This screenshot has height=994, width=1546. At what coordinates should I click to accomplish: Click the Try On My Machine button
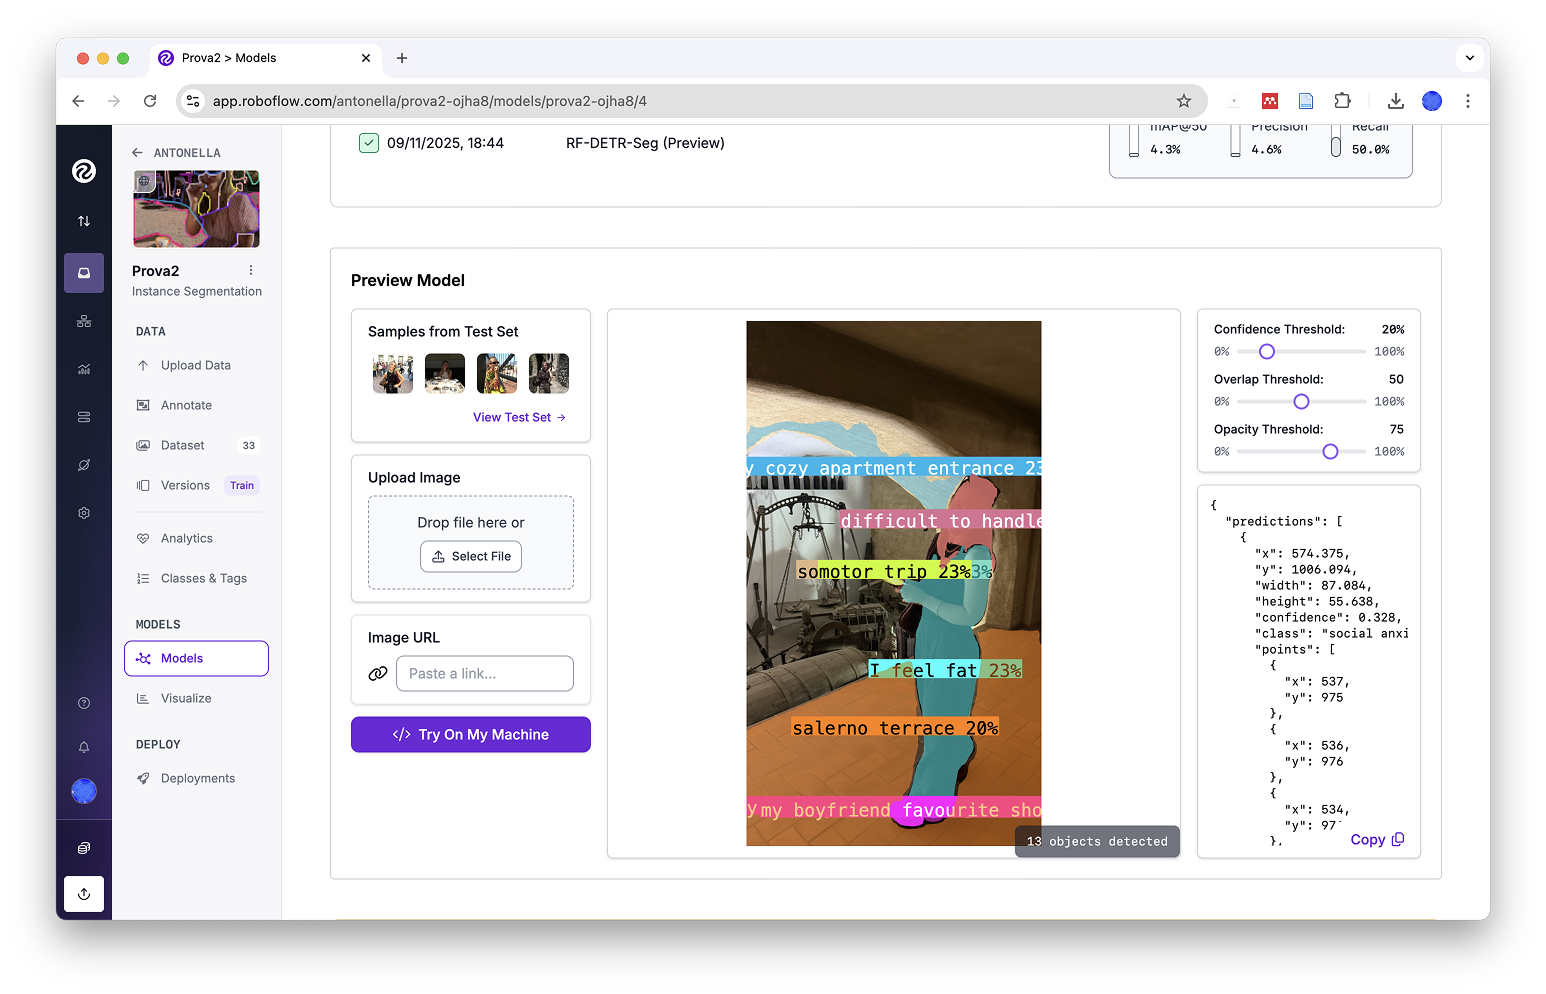(471, 735)
